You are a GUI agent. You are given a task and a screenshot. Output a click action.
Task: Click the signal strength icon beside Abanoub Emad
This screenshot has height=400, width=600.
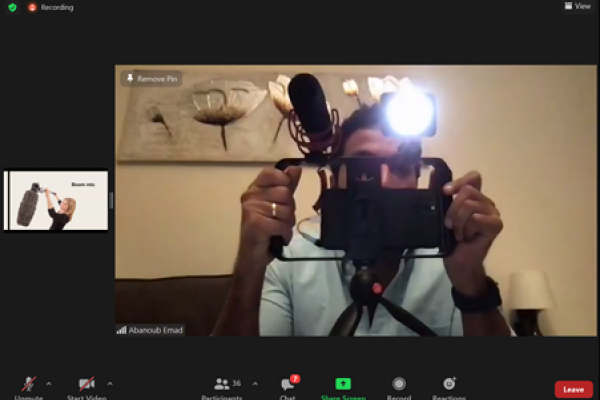pos(122,330)
